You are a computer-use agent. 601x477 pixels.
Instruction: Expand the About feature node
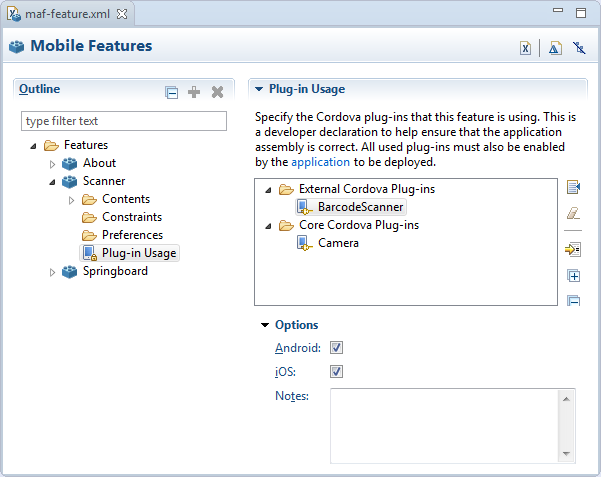52,163
